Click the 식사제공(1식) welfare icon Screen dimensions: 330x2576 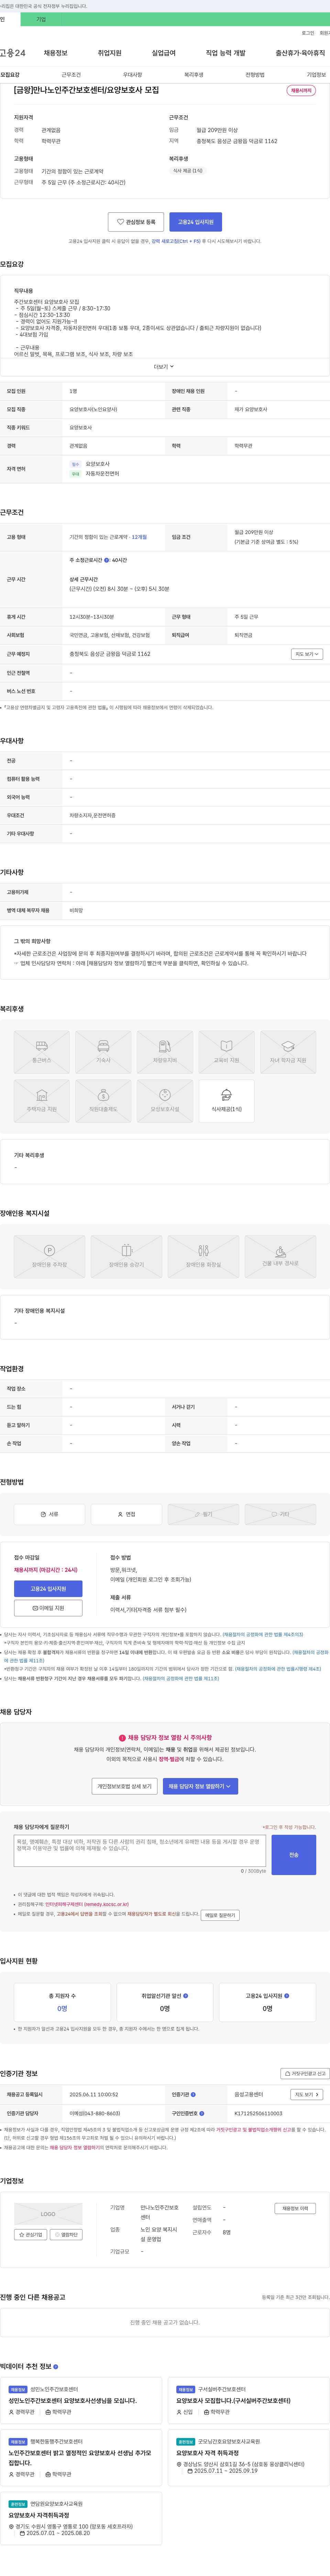226,1101
